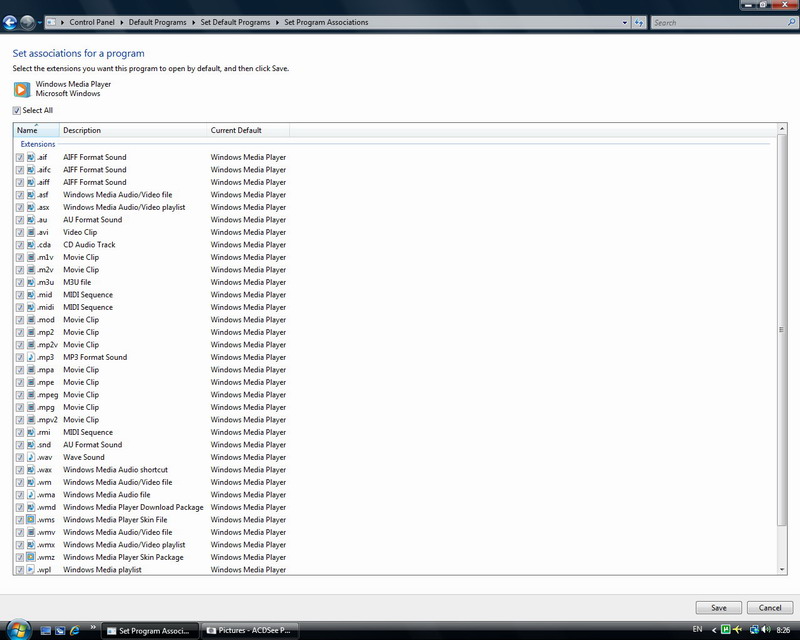Click the .avi file type icon
The height and width of the screenshot is (640, 800).
tap(31, 232)
